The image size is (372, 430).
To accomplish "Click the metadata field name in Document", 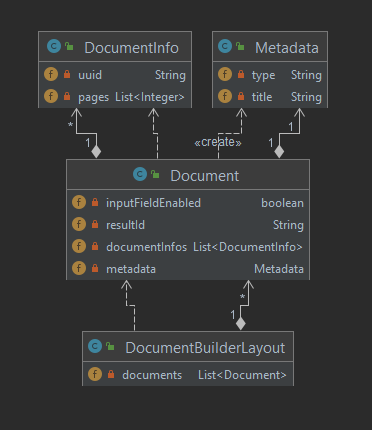I will [131, 269].
